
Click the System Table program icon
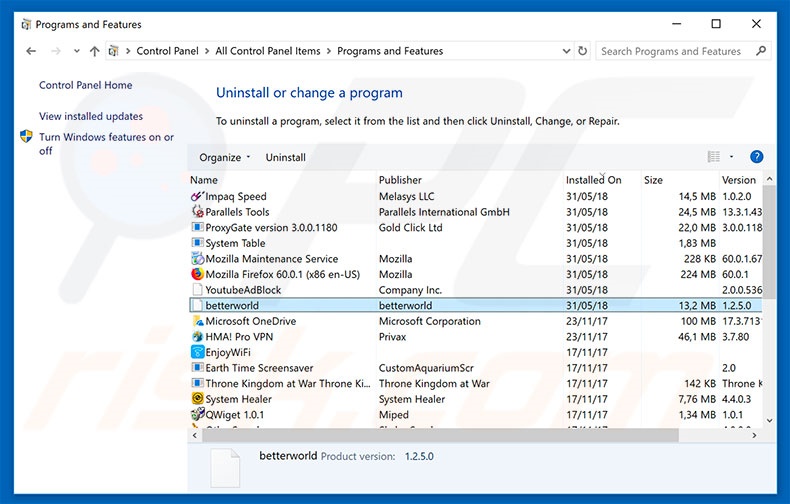[x=198, y=243]
